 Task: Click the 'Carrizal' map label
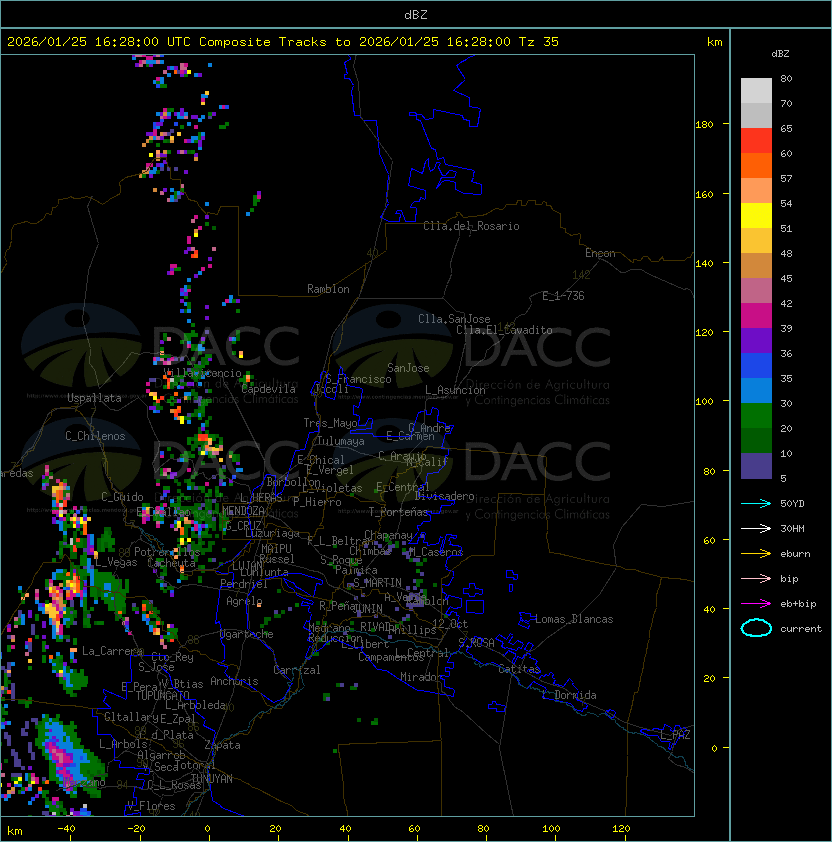point(296,670)
